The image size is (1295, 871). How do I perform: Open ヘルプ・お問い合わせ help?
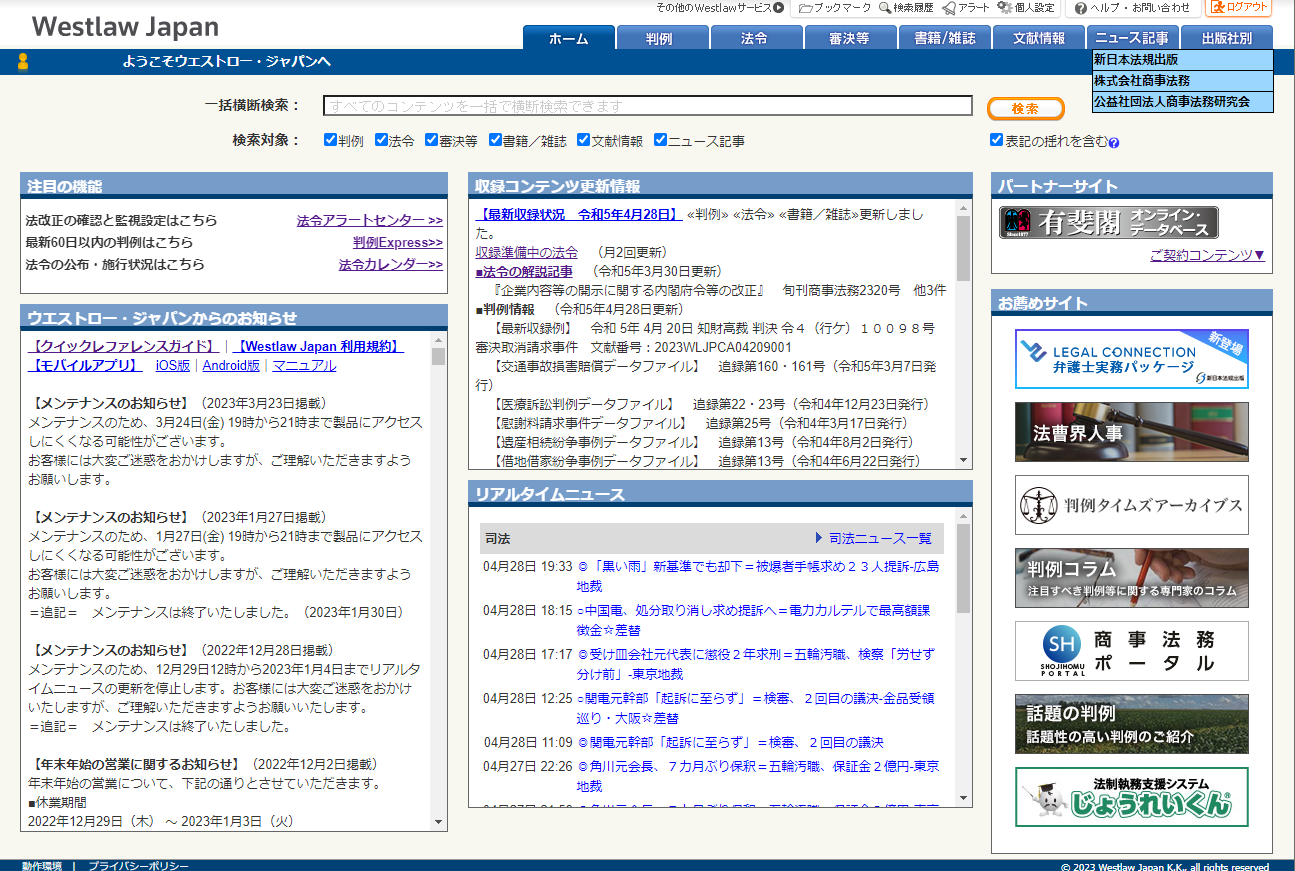1132,8
